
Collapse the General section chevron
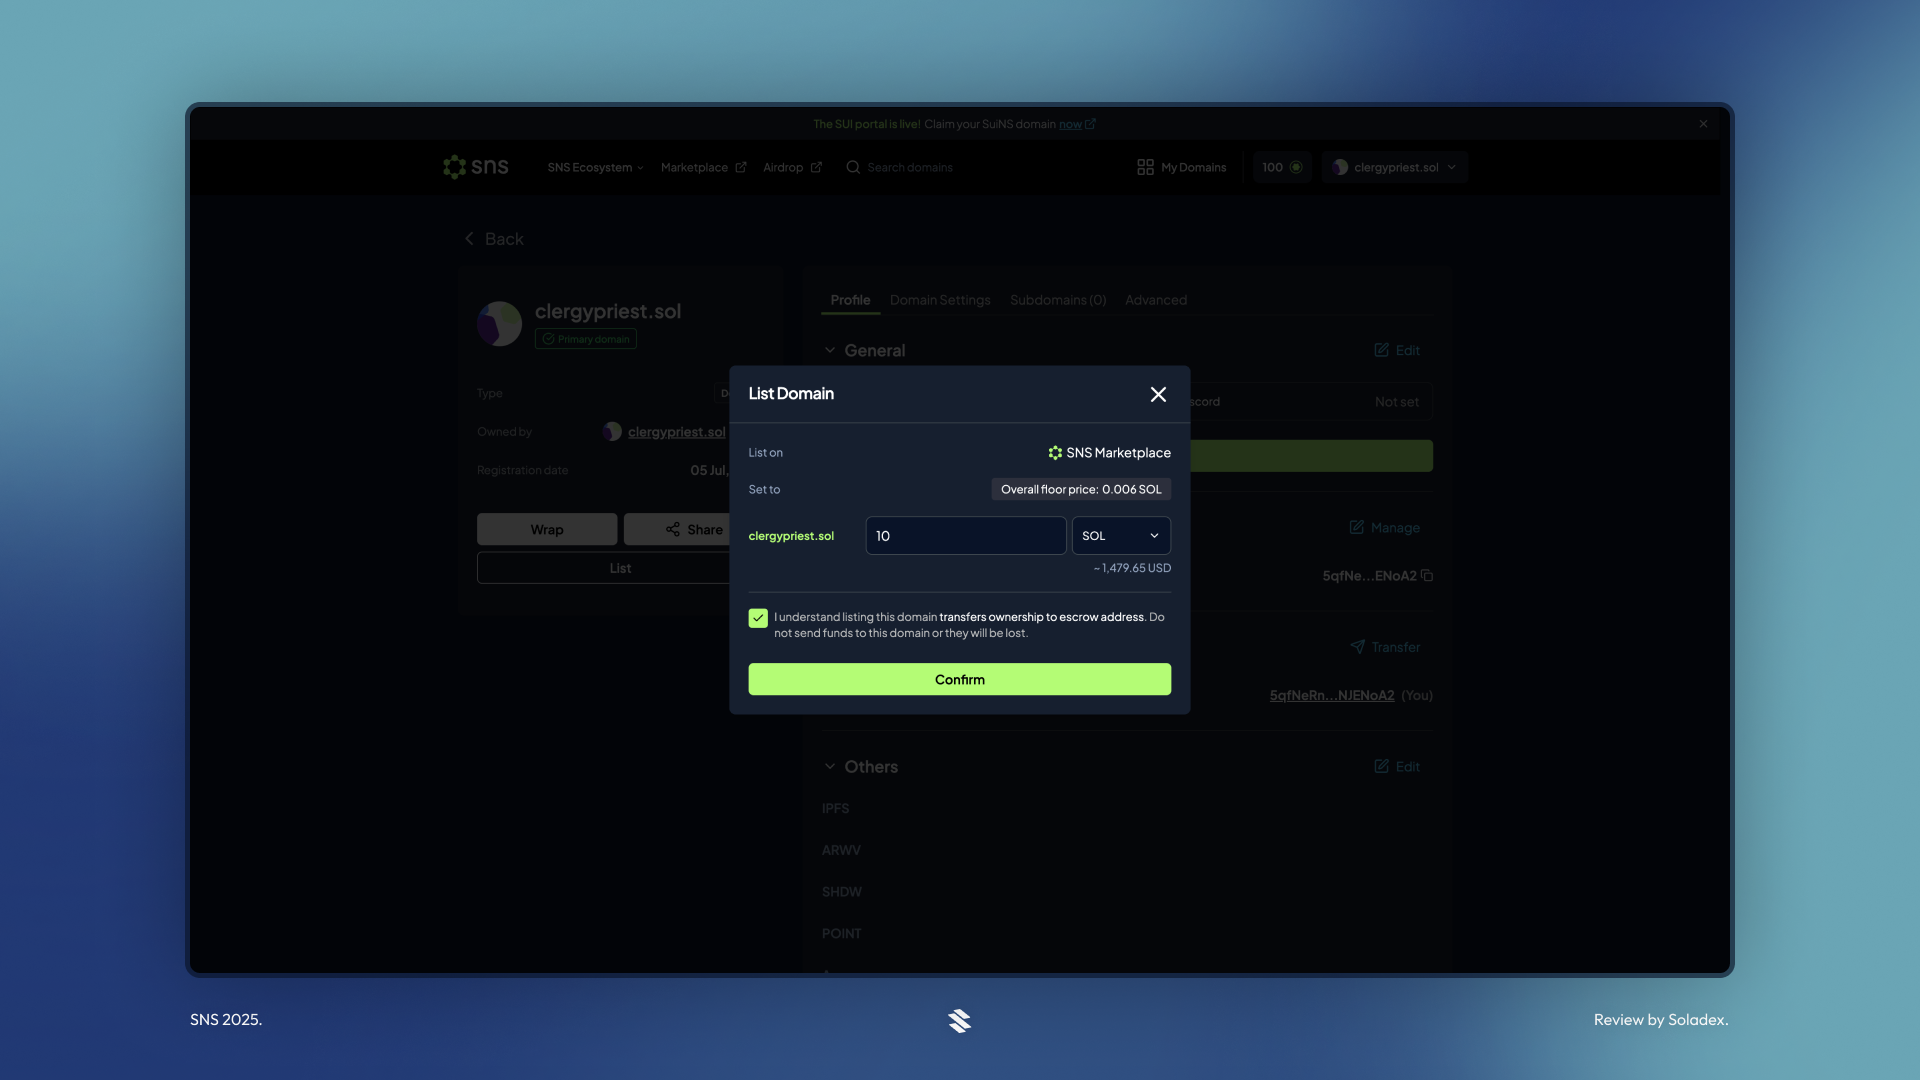[830, 350]
